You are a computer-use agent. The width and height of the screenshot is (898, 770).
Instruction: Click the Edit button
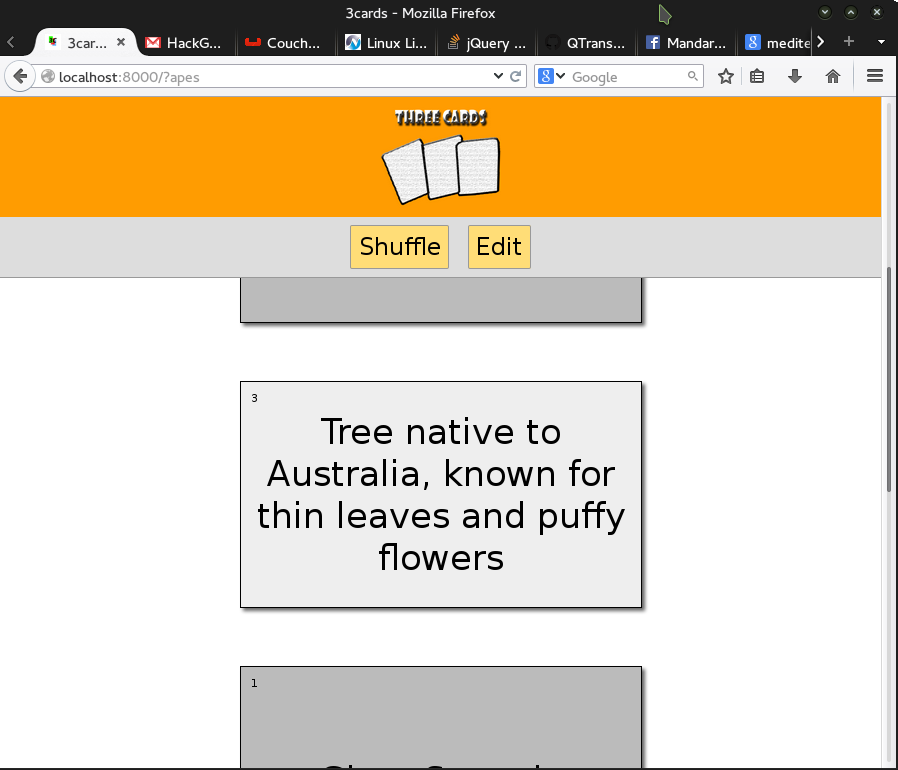point(499,247)
